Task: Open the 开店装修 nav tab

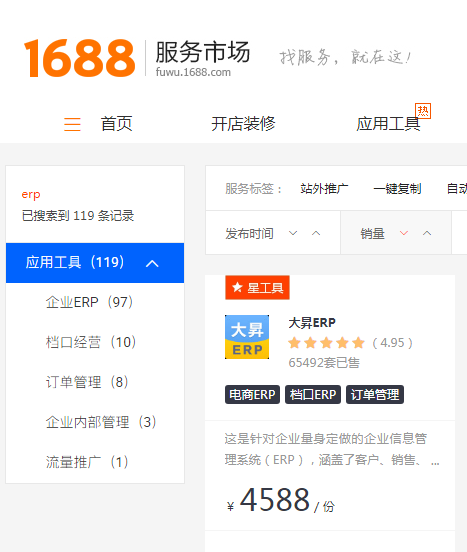Action: tap(243, 124)
